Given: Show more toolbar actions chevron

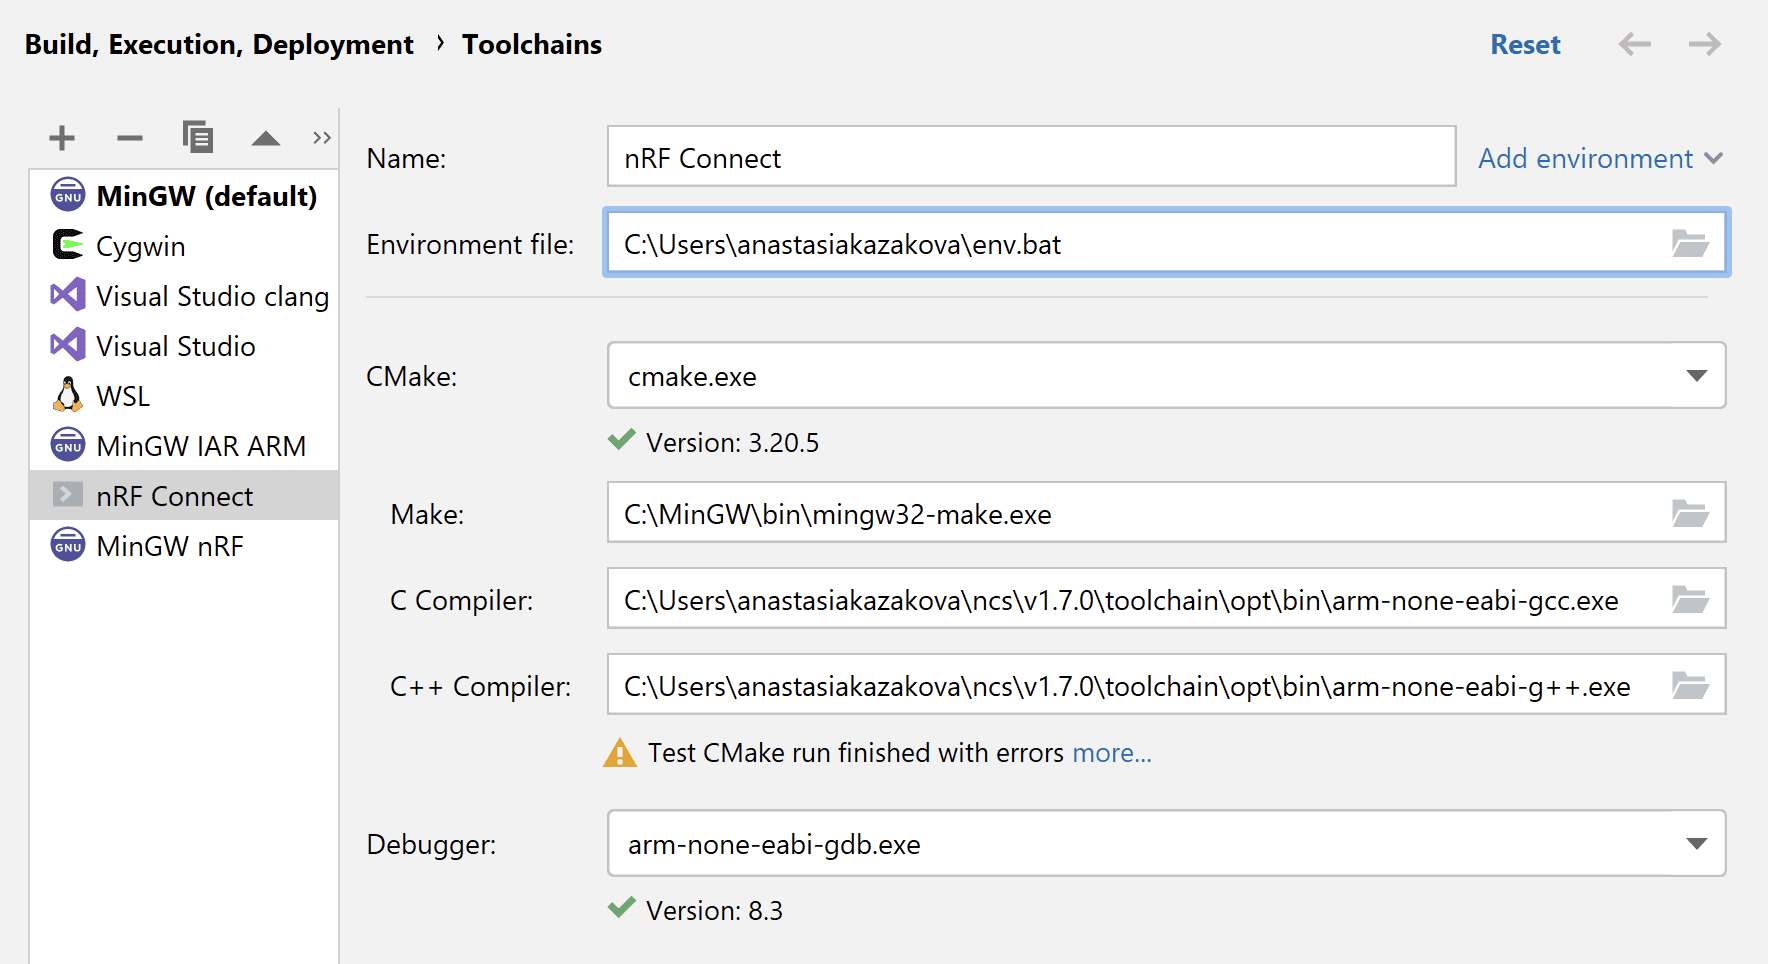Looking at the screenshot, I should coord(321,138).
